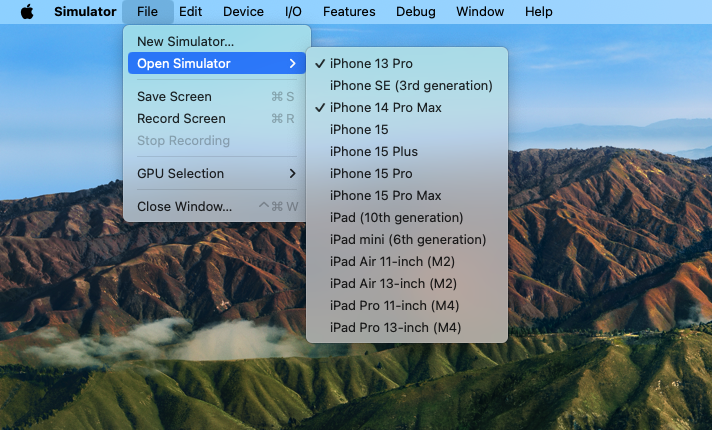Screen dimensions: 712x430
Task: Open the Device menu
Action: pos(243,12)
